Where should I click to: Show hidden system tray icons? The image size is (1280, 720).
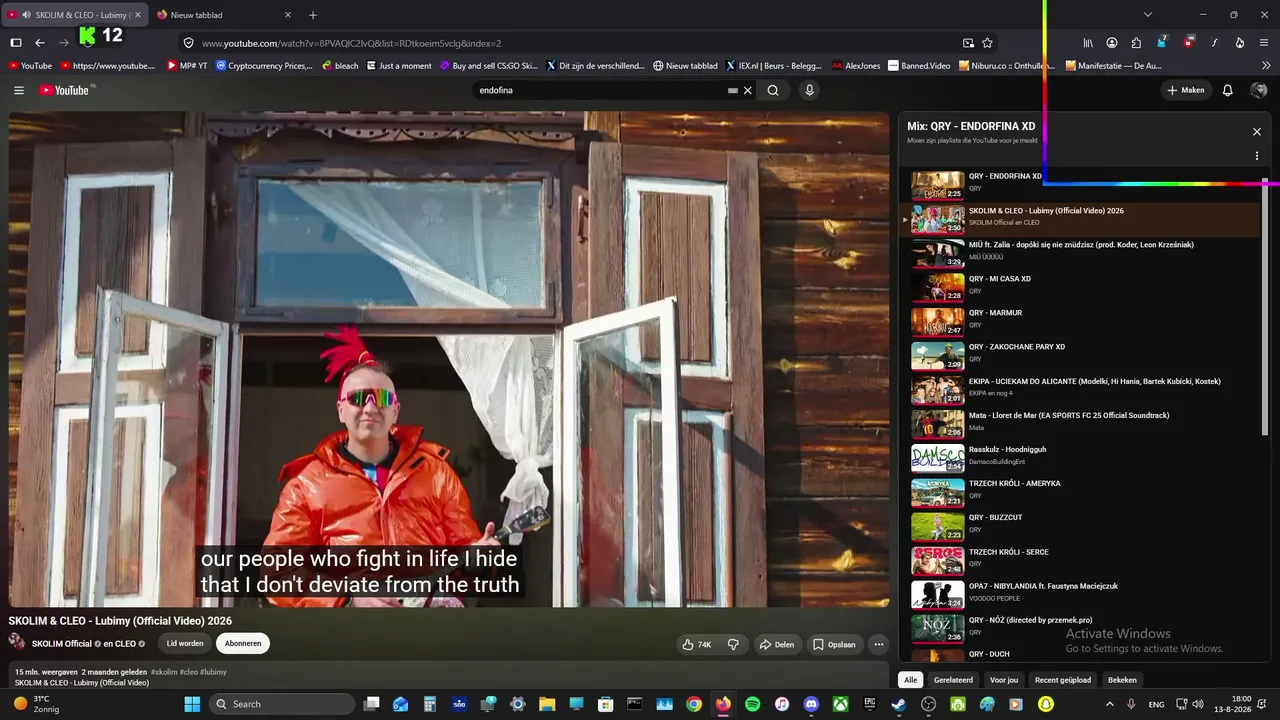pos(1109,704)
